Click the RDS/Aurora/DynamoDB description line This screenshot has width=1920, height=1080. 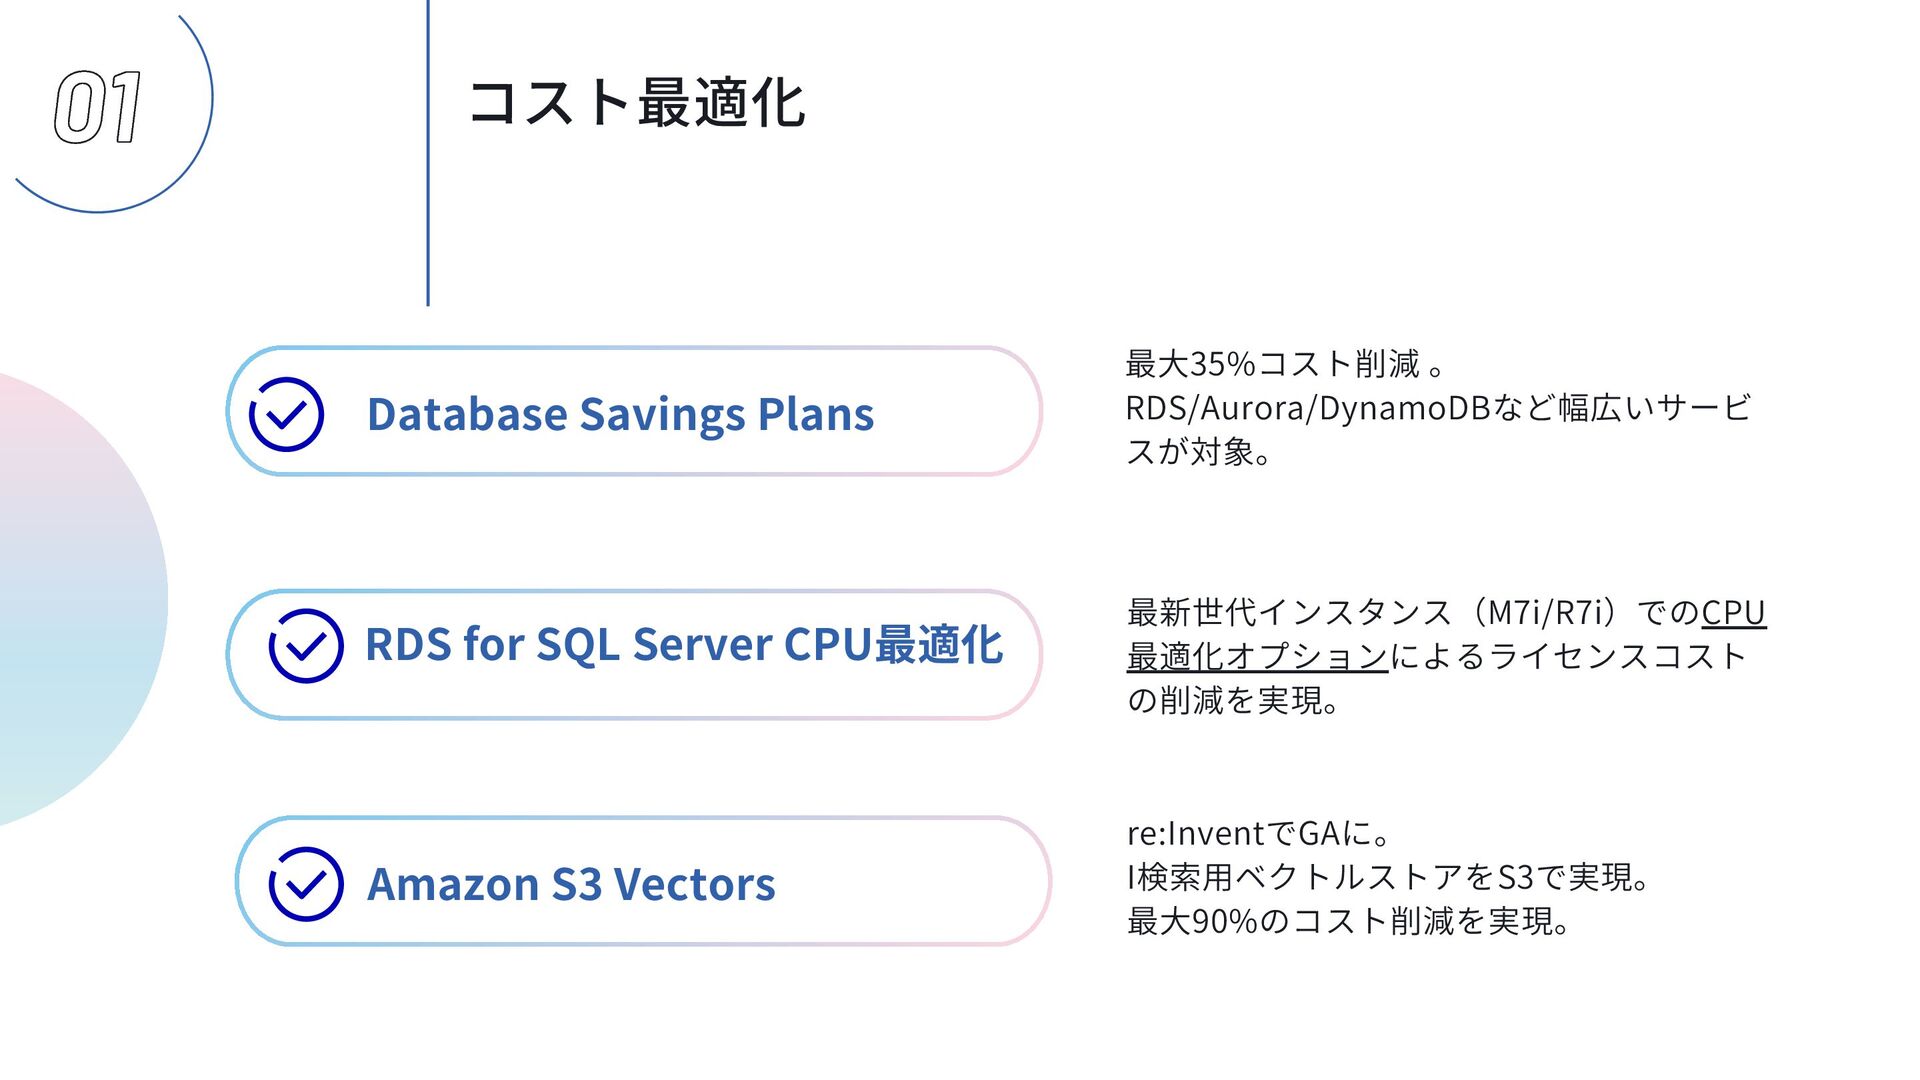1437,408
